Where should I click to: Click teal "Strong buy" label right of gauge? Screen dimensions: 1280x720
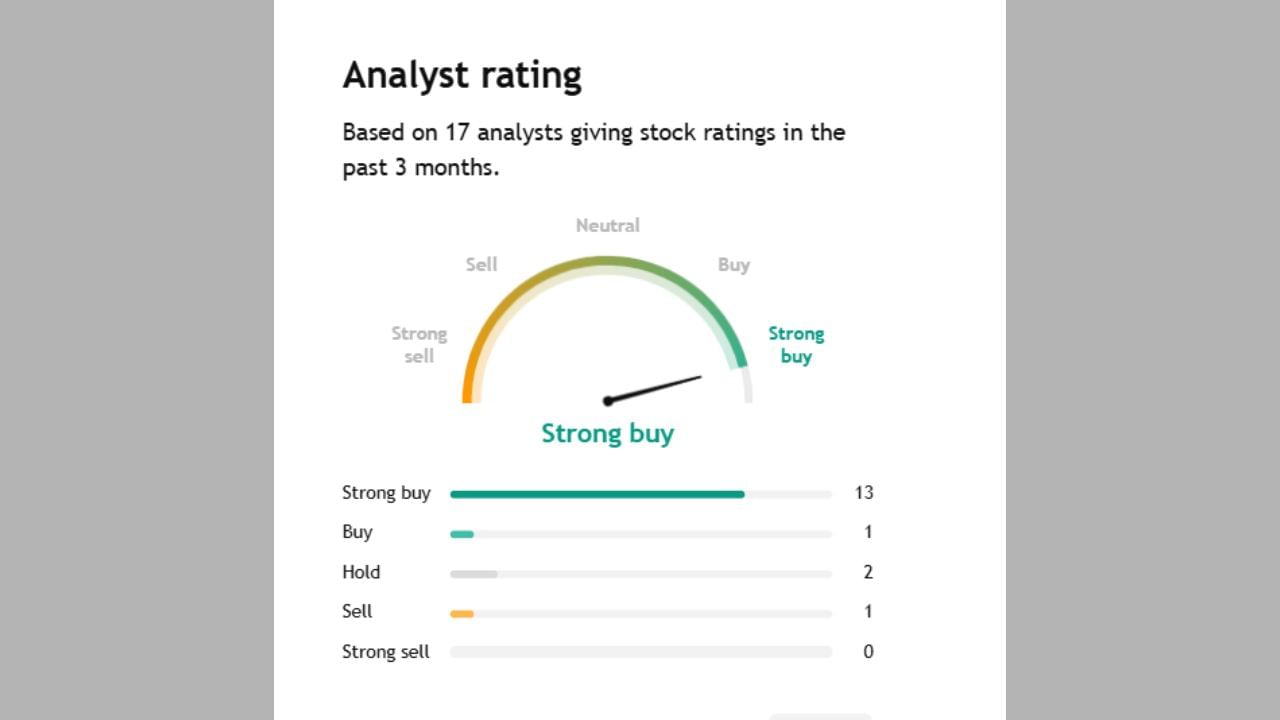click(796, 344)
